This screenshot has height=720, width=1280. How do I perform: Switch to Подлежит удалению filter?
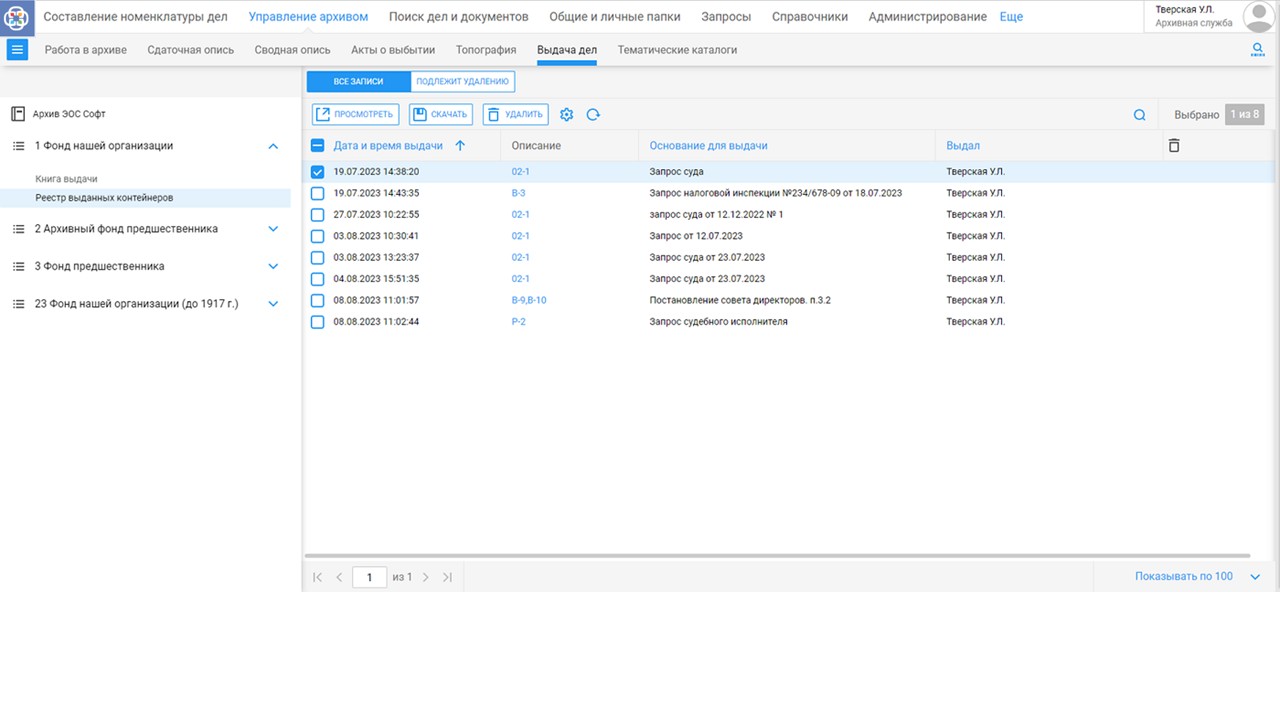tap(462, 81)
